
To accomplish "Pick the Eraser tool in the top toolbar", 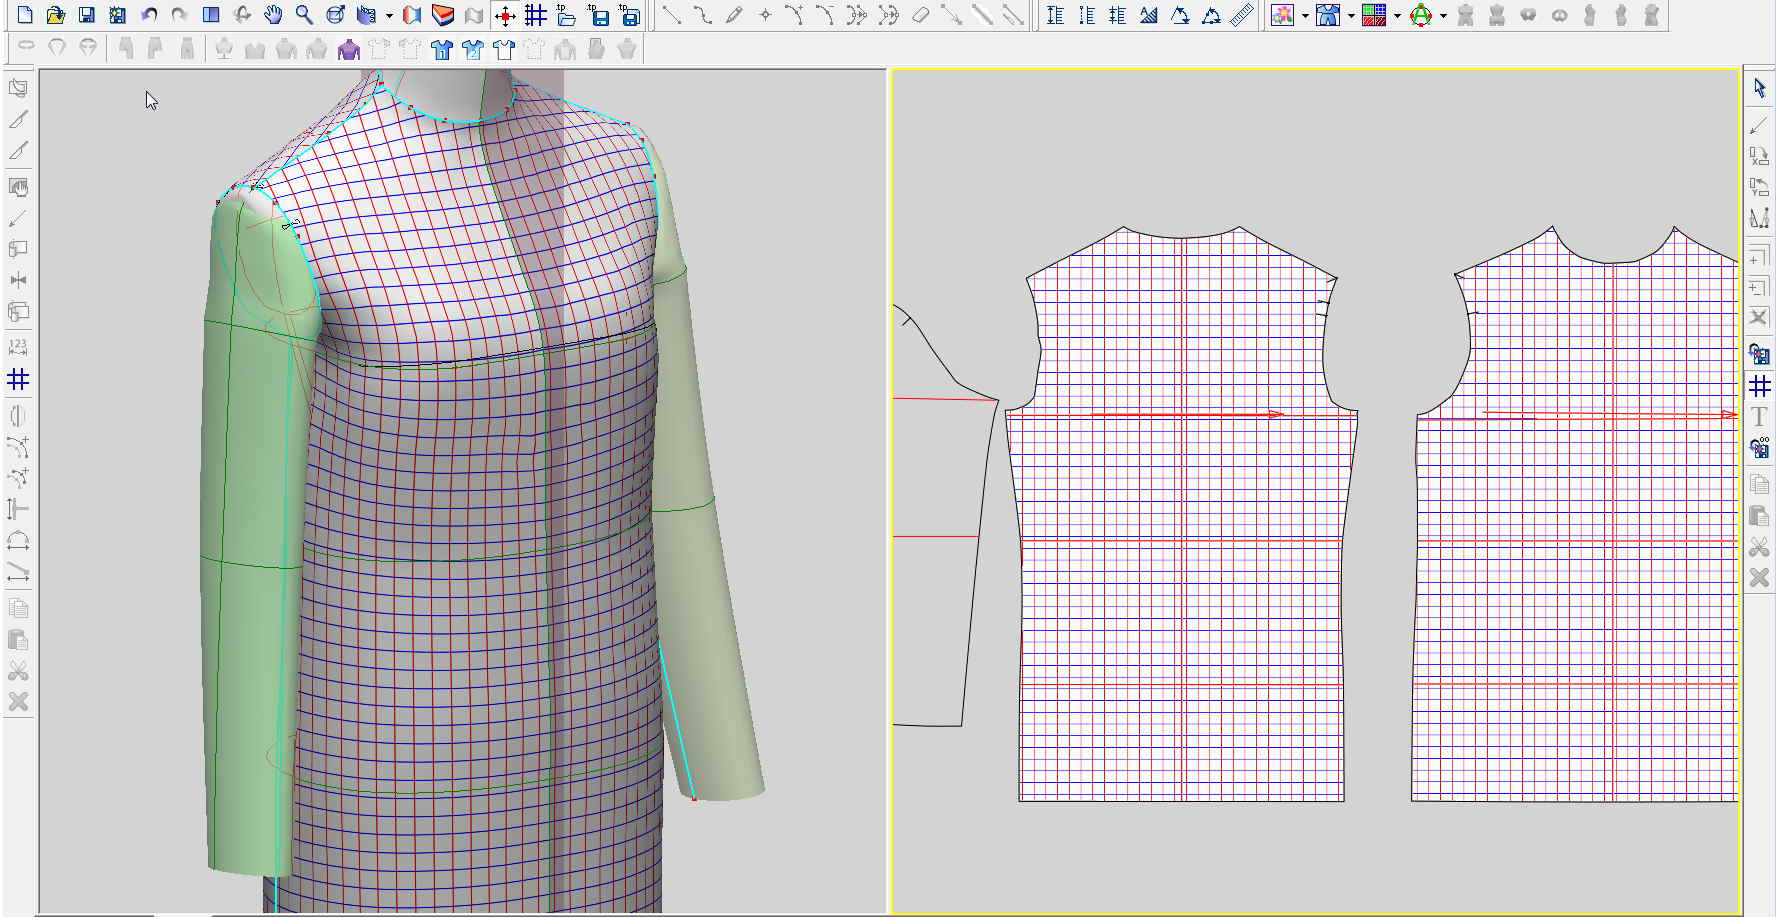I will pyautogui.click(x=921, y=15).
